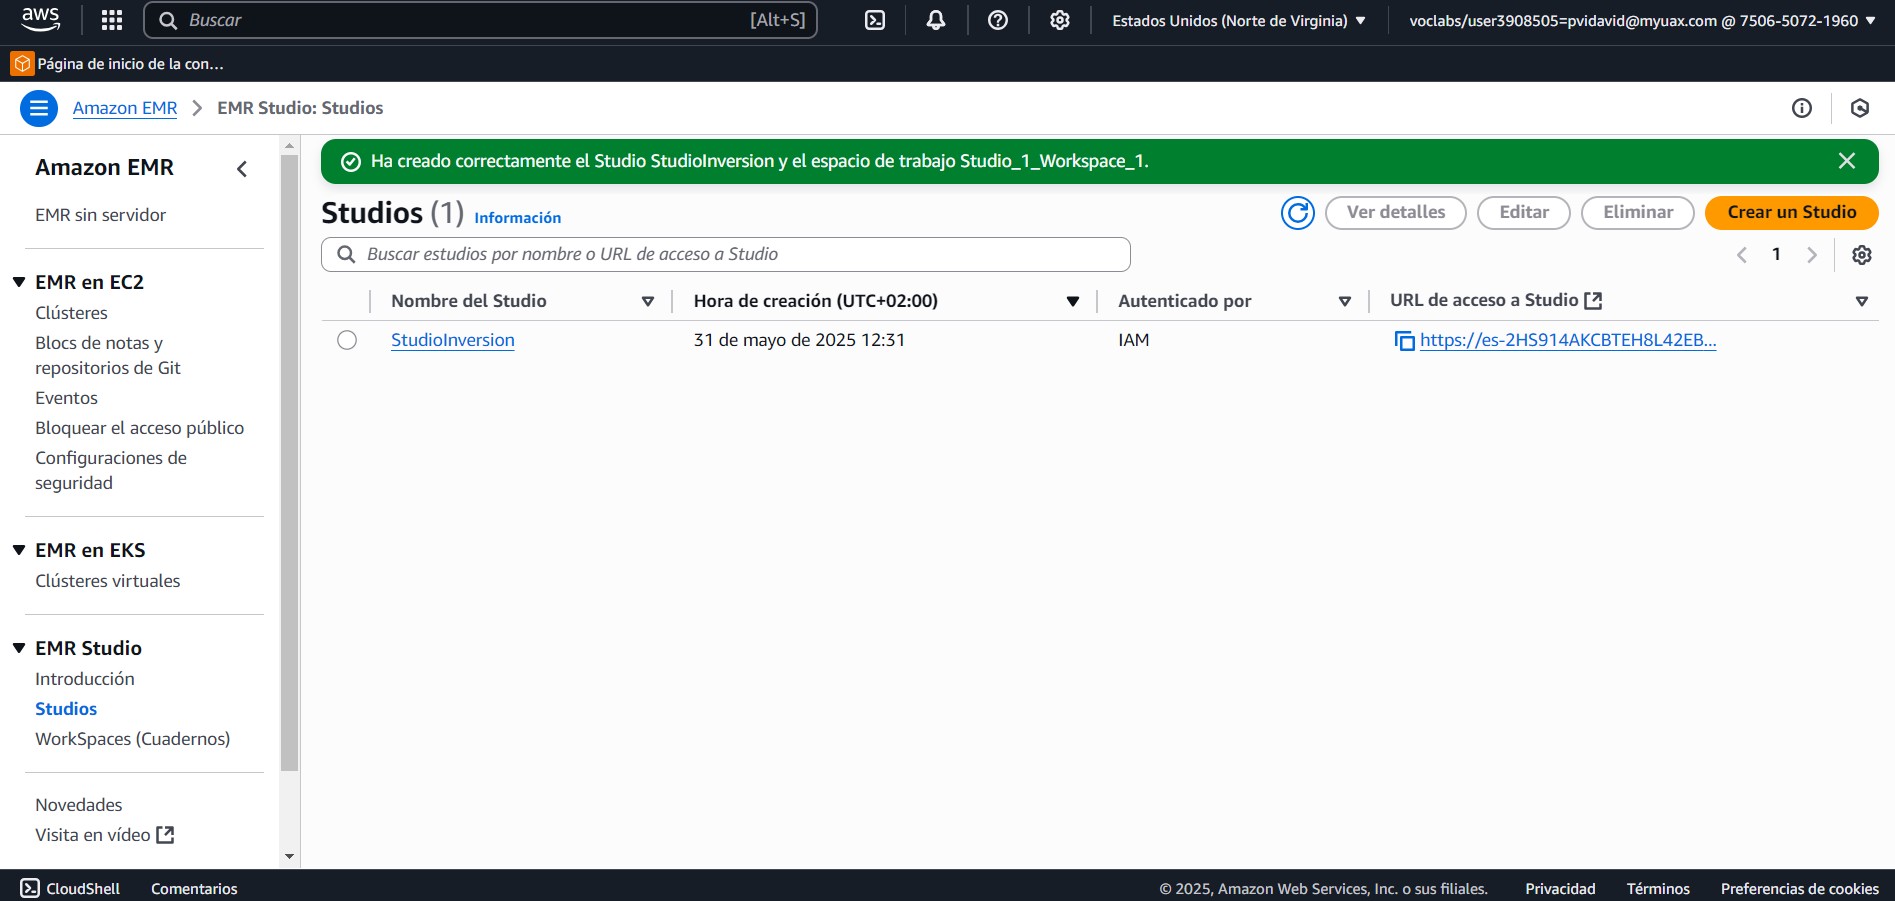Collapse the EMR Studio section
Image resolution: width=1895 pixels, height=901 pixels.
tap(19, 648)
